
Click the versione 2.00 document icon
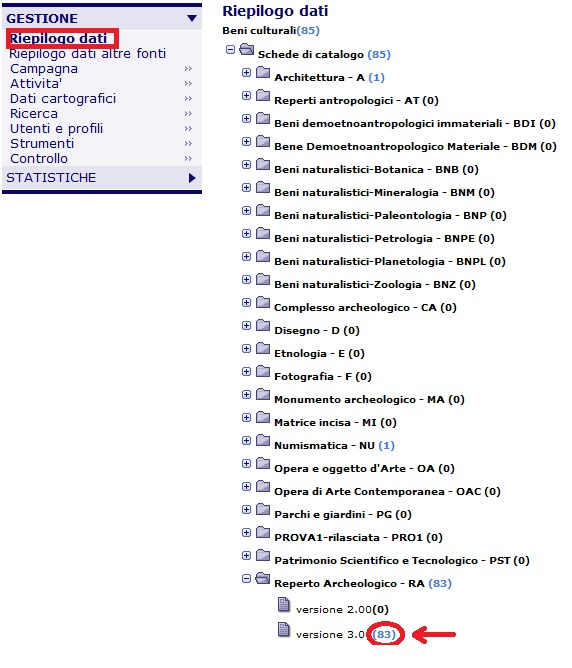point(284,605)
